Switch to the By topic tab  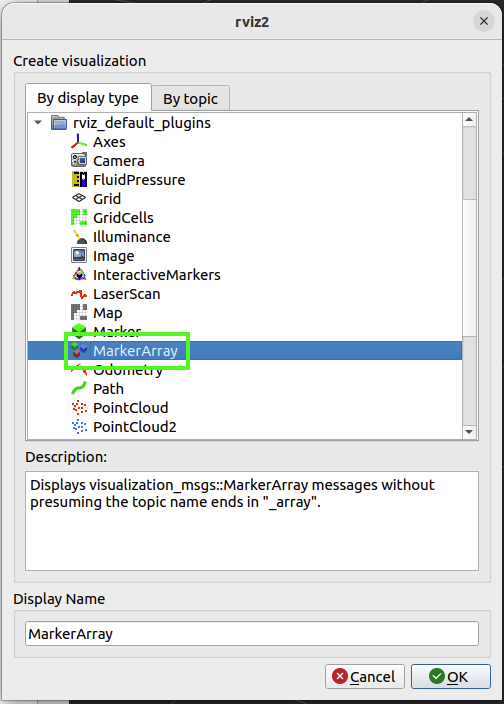[x=190, y=98]
